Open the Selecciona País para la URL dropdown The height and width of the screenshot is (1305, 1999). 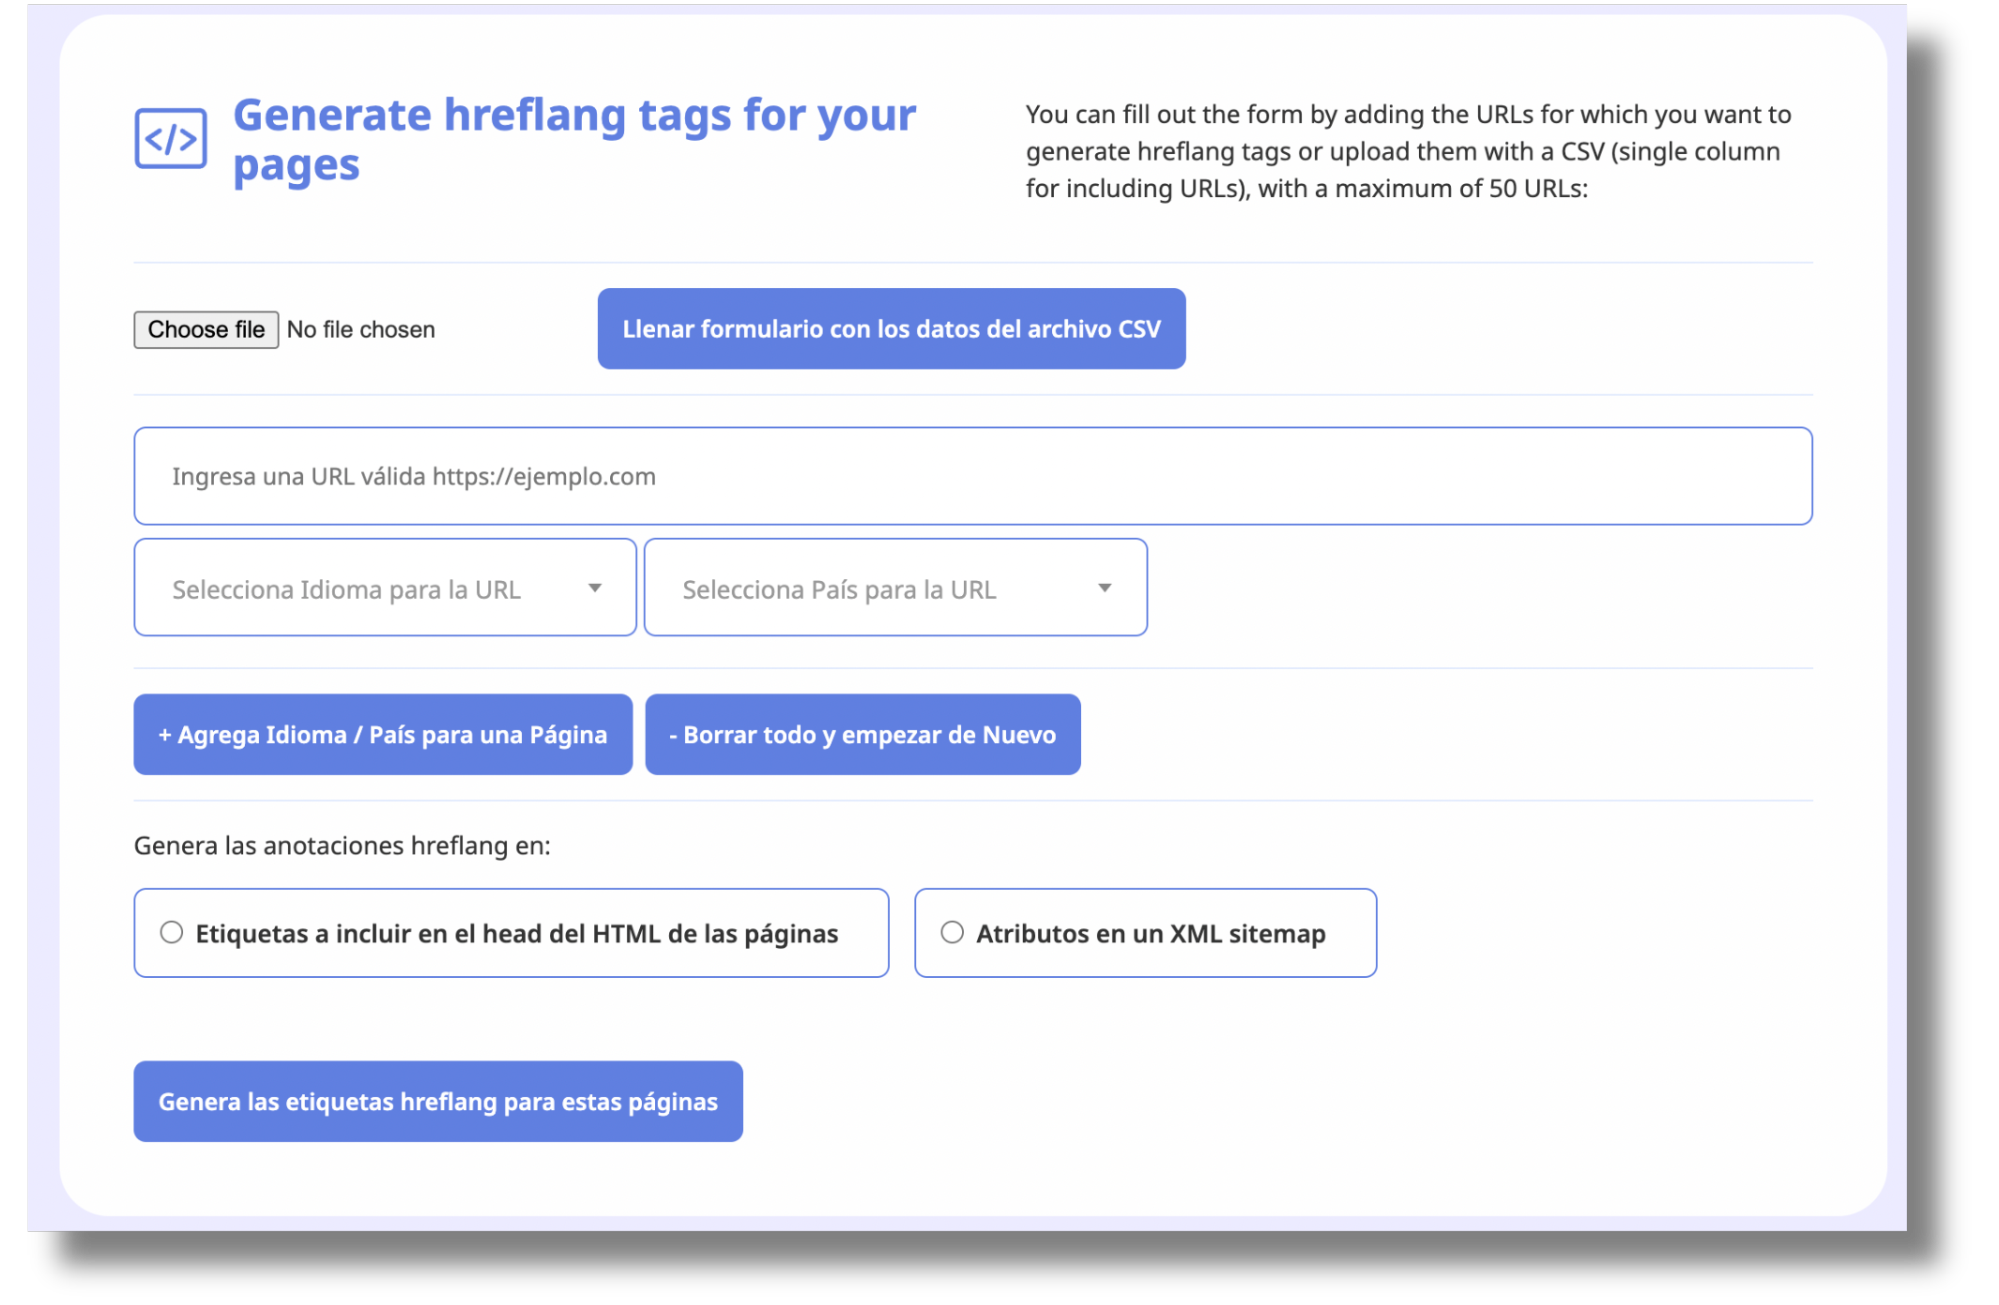point(896,588)
